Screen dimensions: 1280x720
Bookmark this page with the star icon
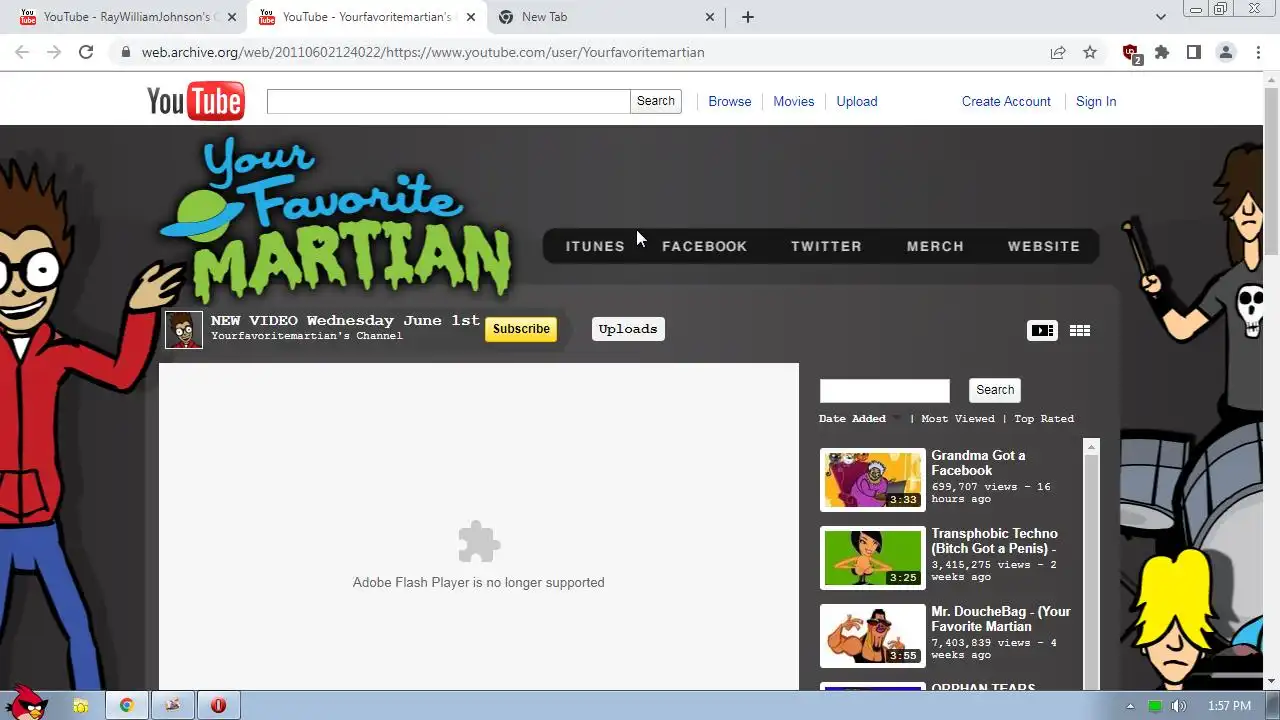pos(1090,52)
